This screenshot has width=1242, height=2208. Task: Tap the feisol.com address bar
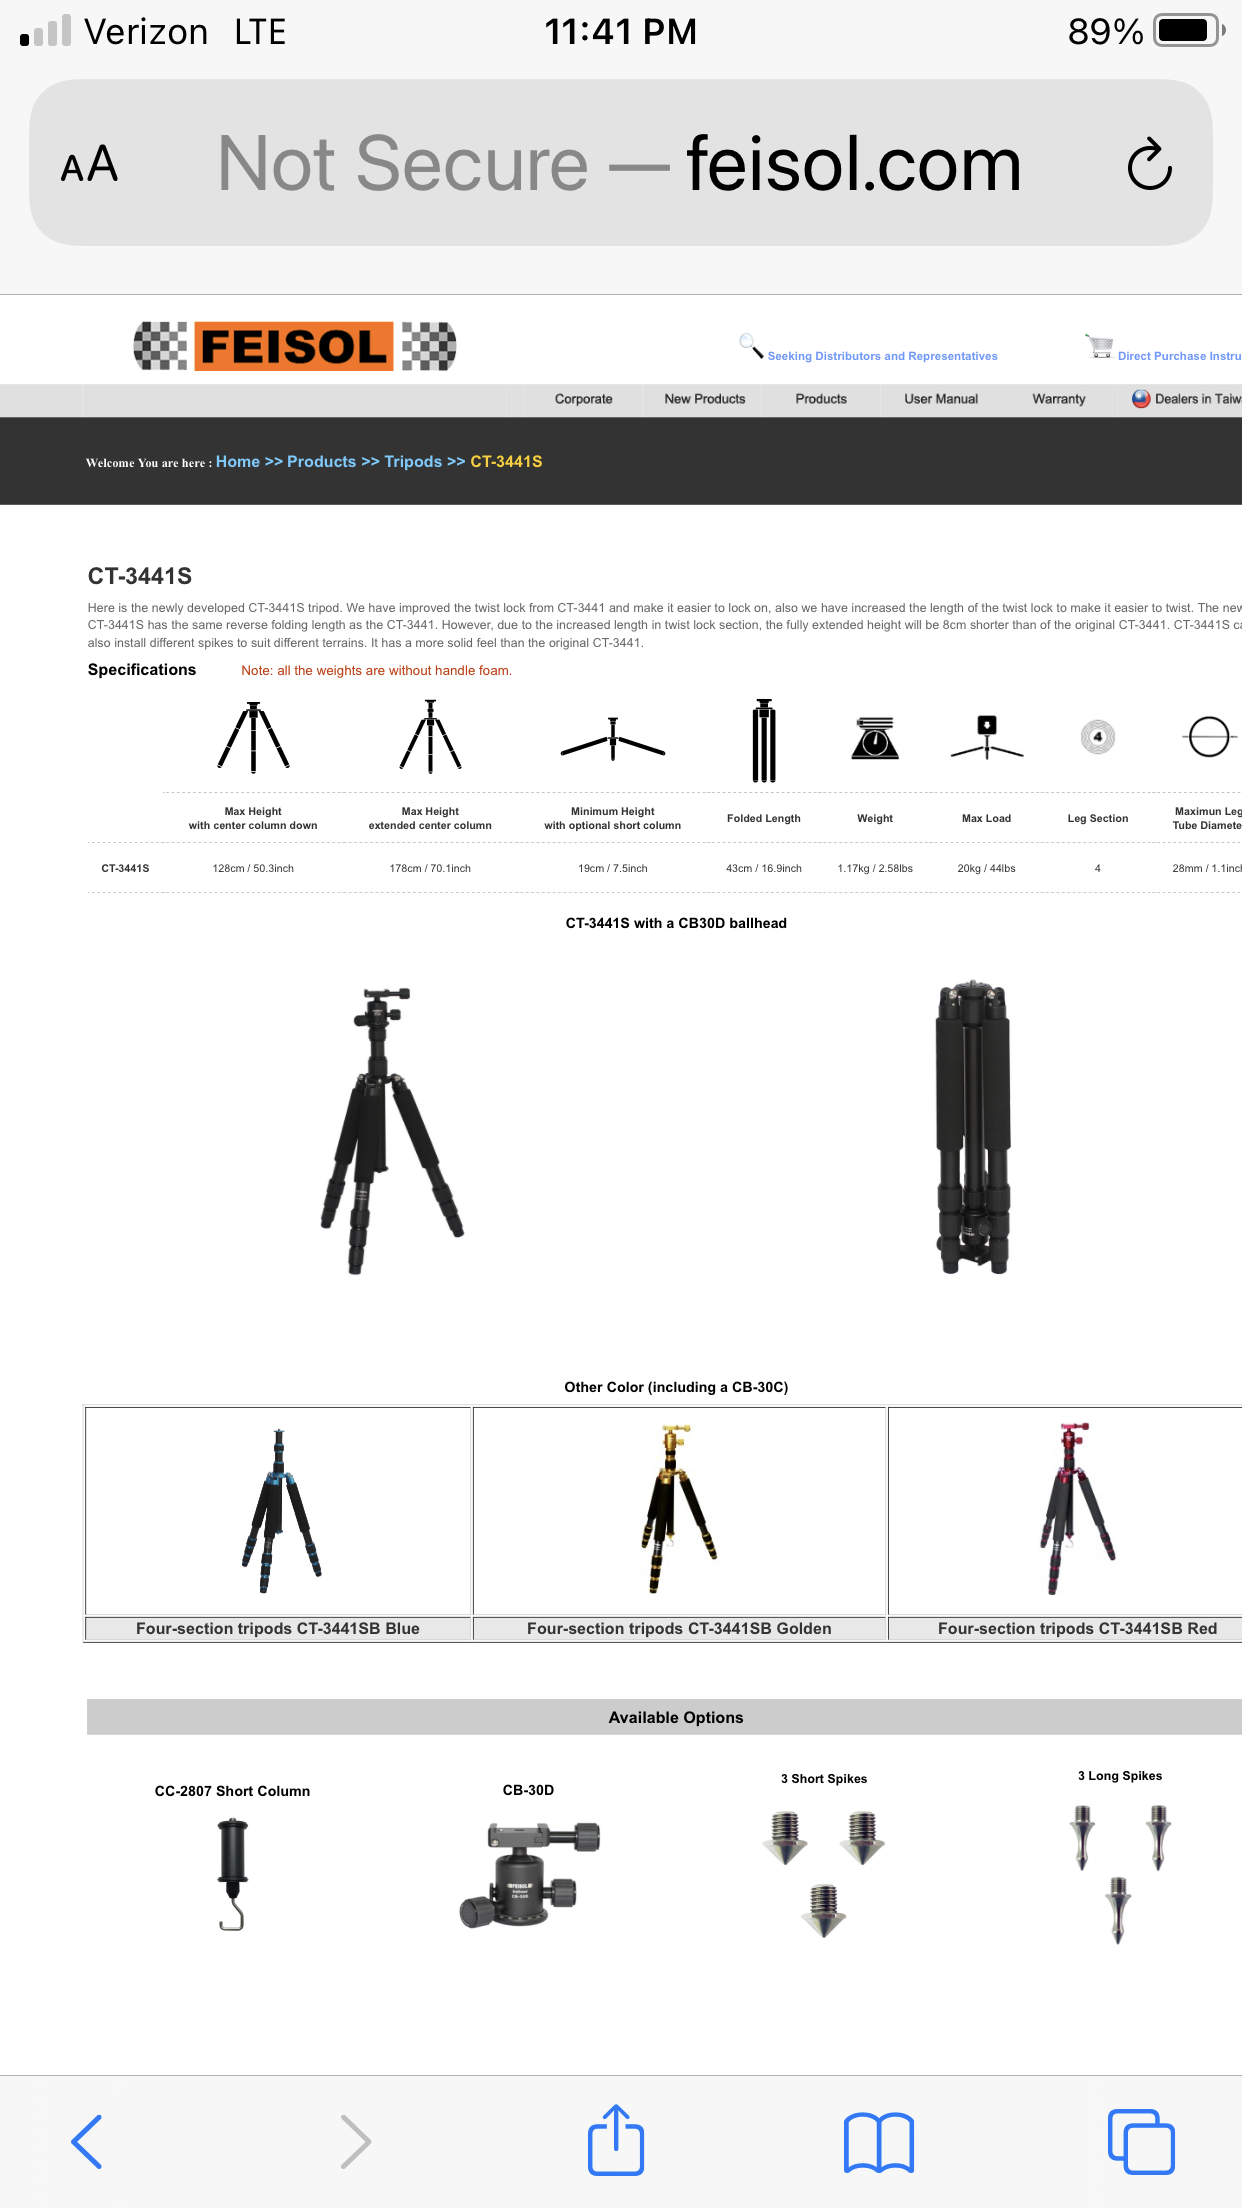point(620,163)
